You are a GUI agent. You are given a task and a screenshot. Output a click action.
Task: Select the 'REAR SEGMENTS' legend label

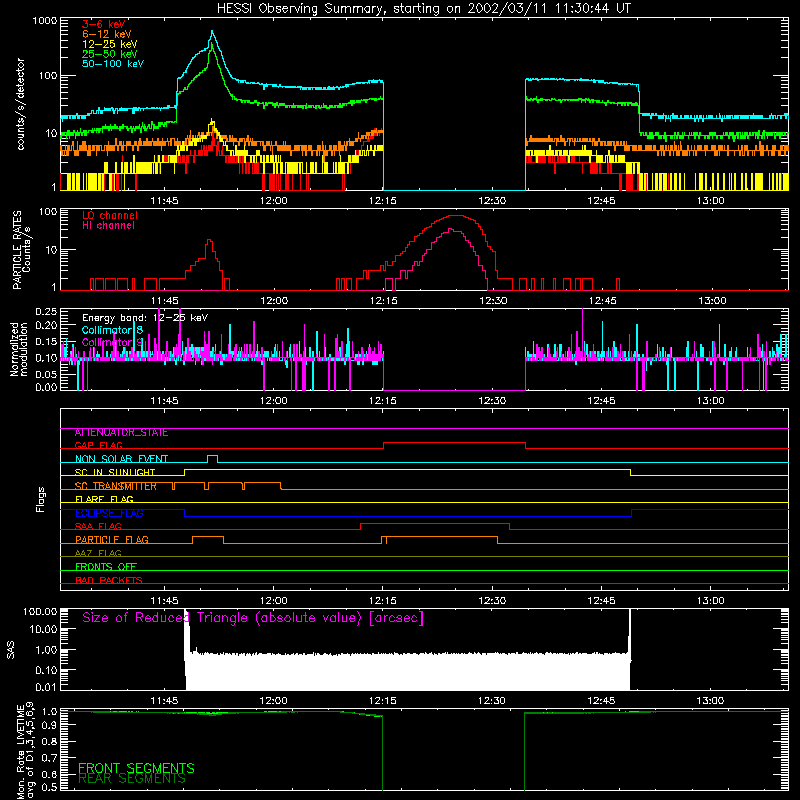click(x=132, y=779)
